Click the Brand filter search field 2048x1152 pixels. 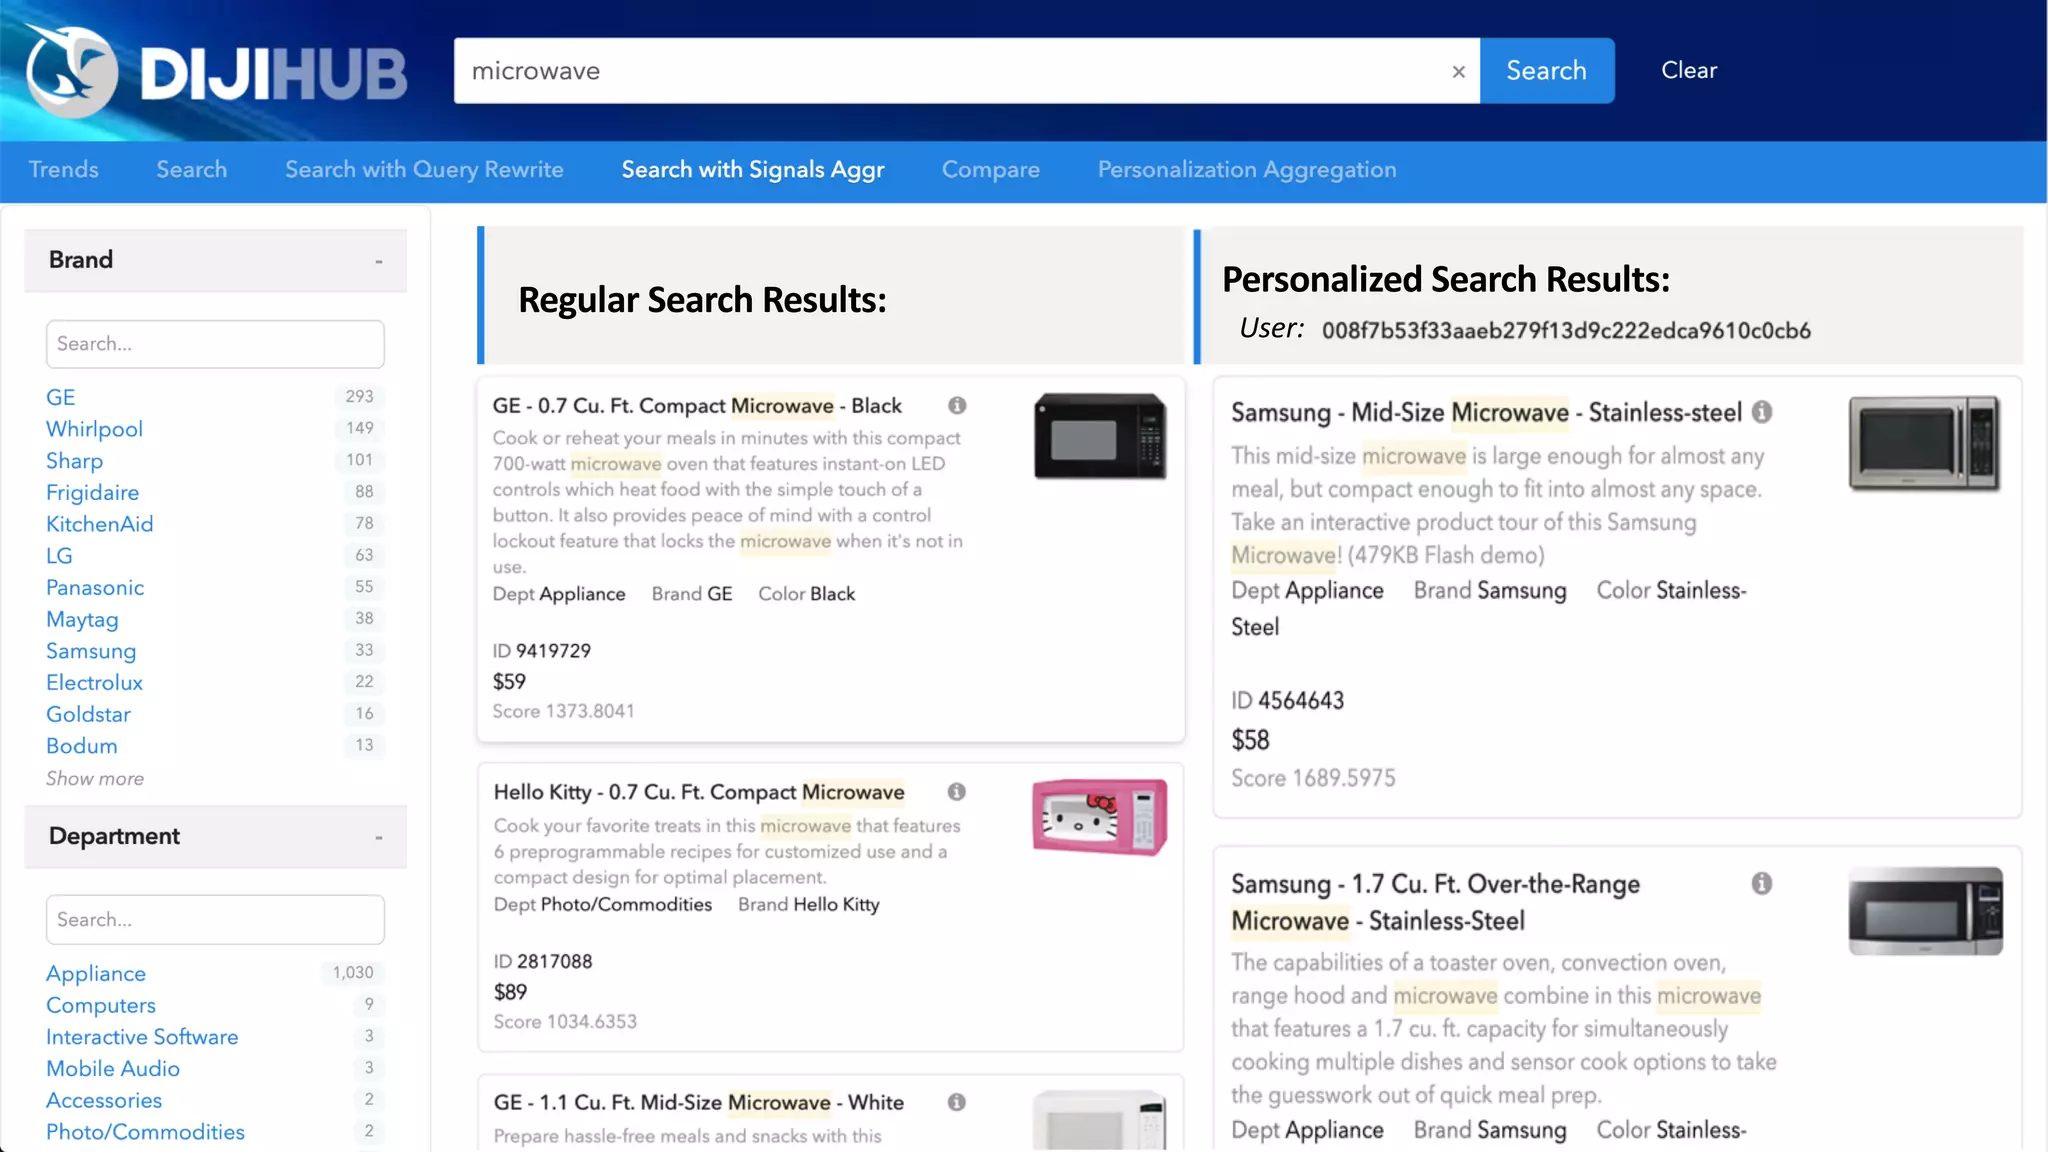215,344
